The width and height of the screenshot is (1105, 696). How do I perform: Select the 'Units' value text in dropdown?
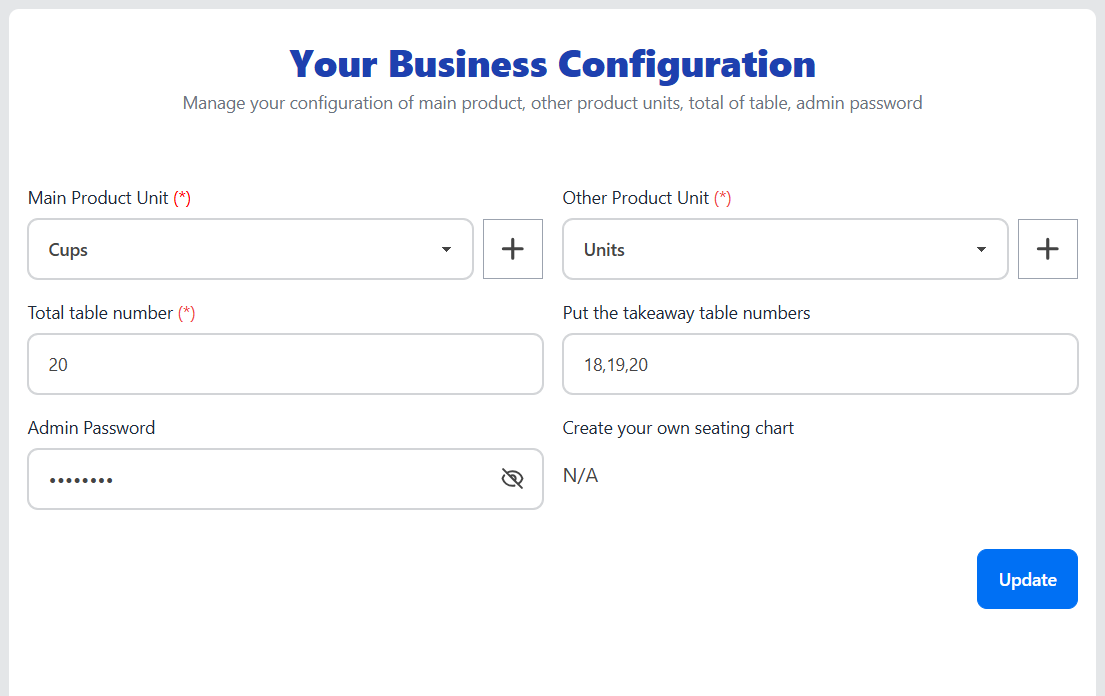point(604,250)
